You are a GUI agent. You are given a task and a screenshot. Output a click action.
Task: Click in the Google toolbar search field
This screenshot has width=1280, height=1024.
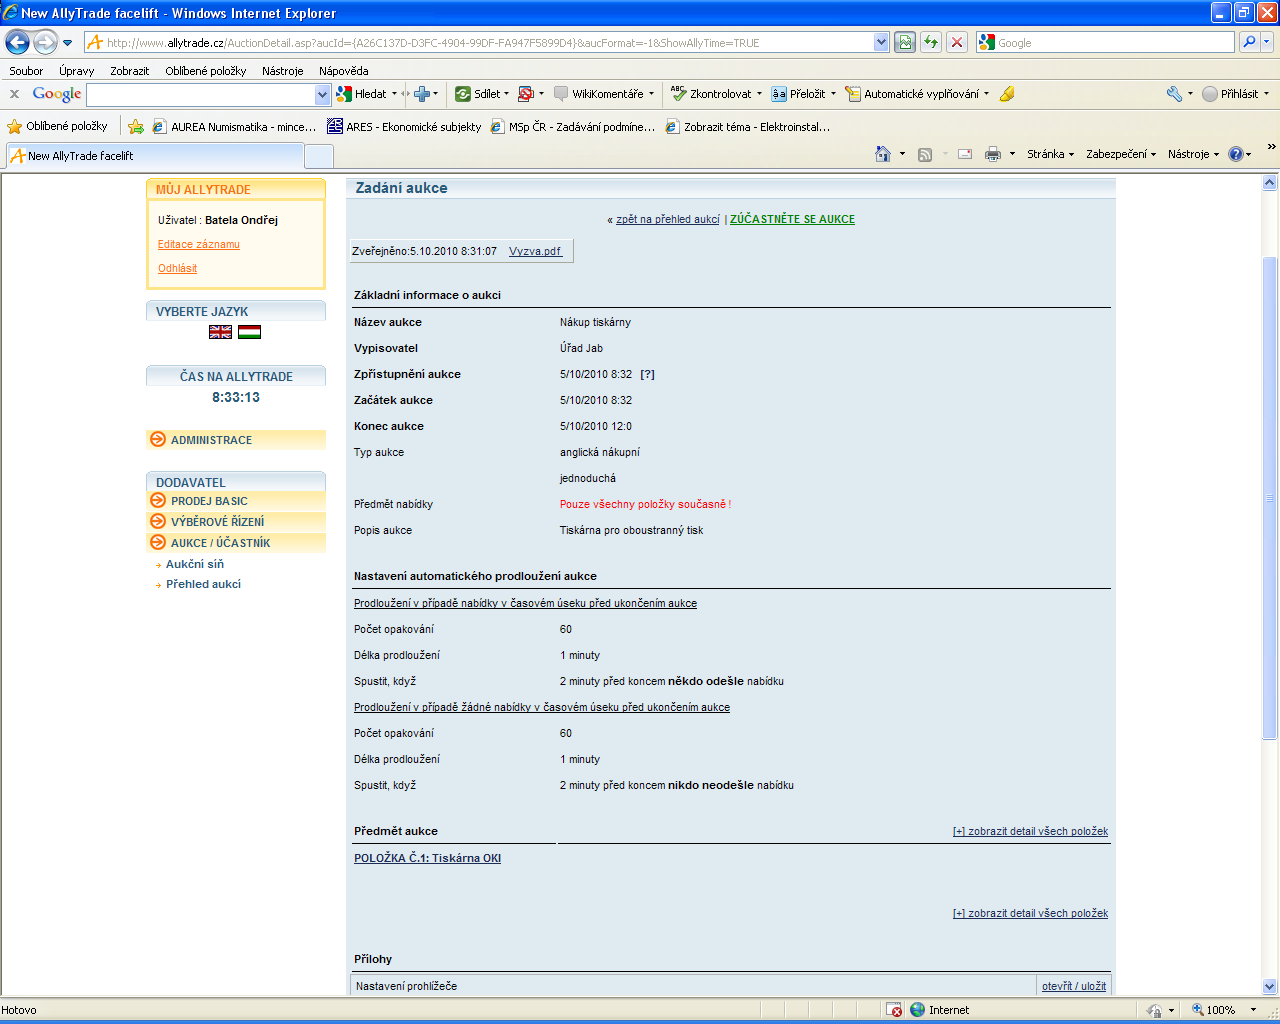point(201,94)
